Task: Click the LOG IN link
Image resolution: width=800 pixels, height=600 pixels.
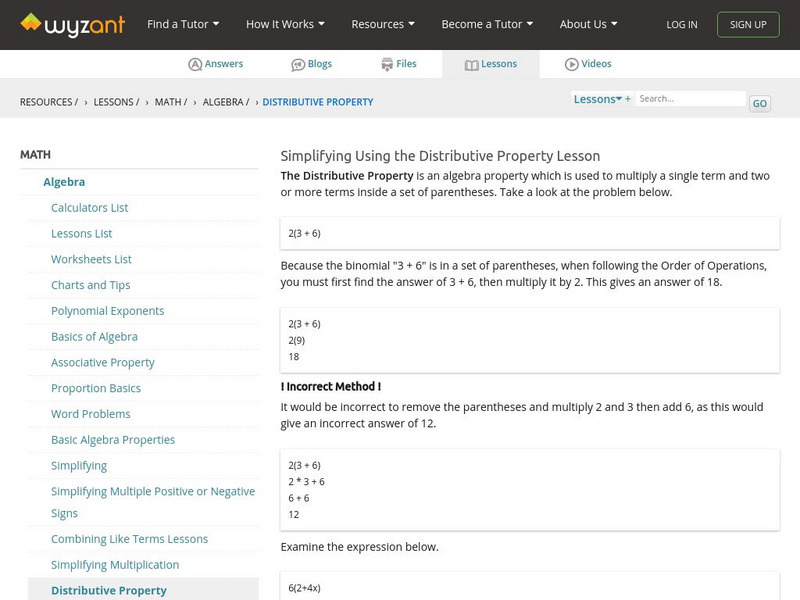Action: point(682,24)
